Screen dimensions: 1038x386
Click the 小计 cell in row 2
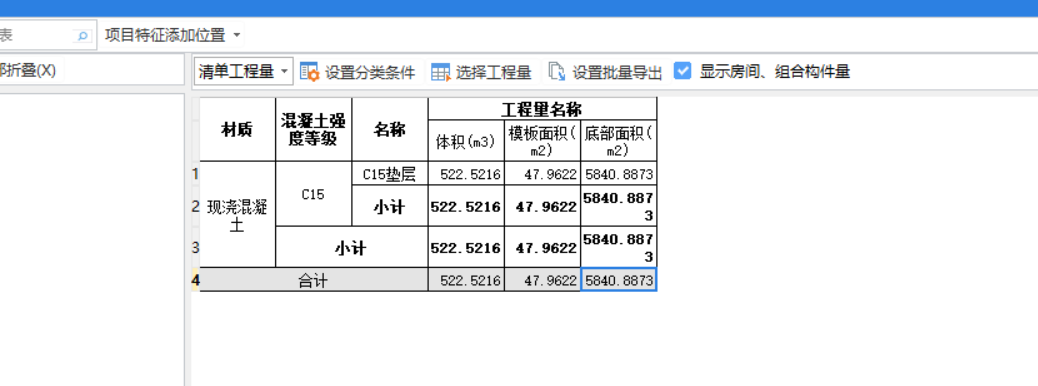[x=390, y=207]
